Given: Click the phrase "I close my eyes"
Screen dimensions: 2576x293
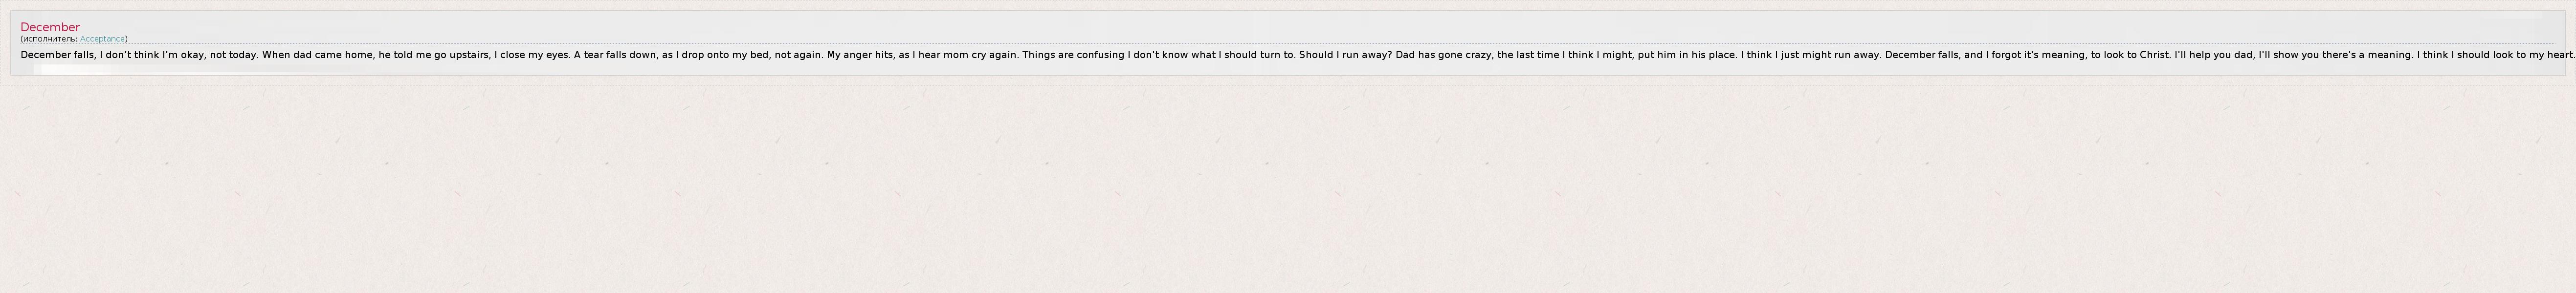Looking at the screenshot, I should pos(531,55).
